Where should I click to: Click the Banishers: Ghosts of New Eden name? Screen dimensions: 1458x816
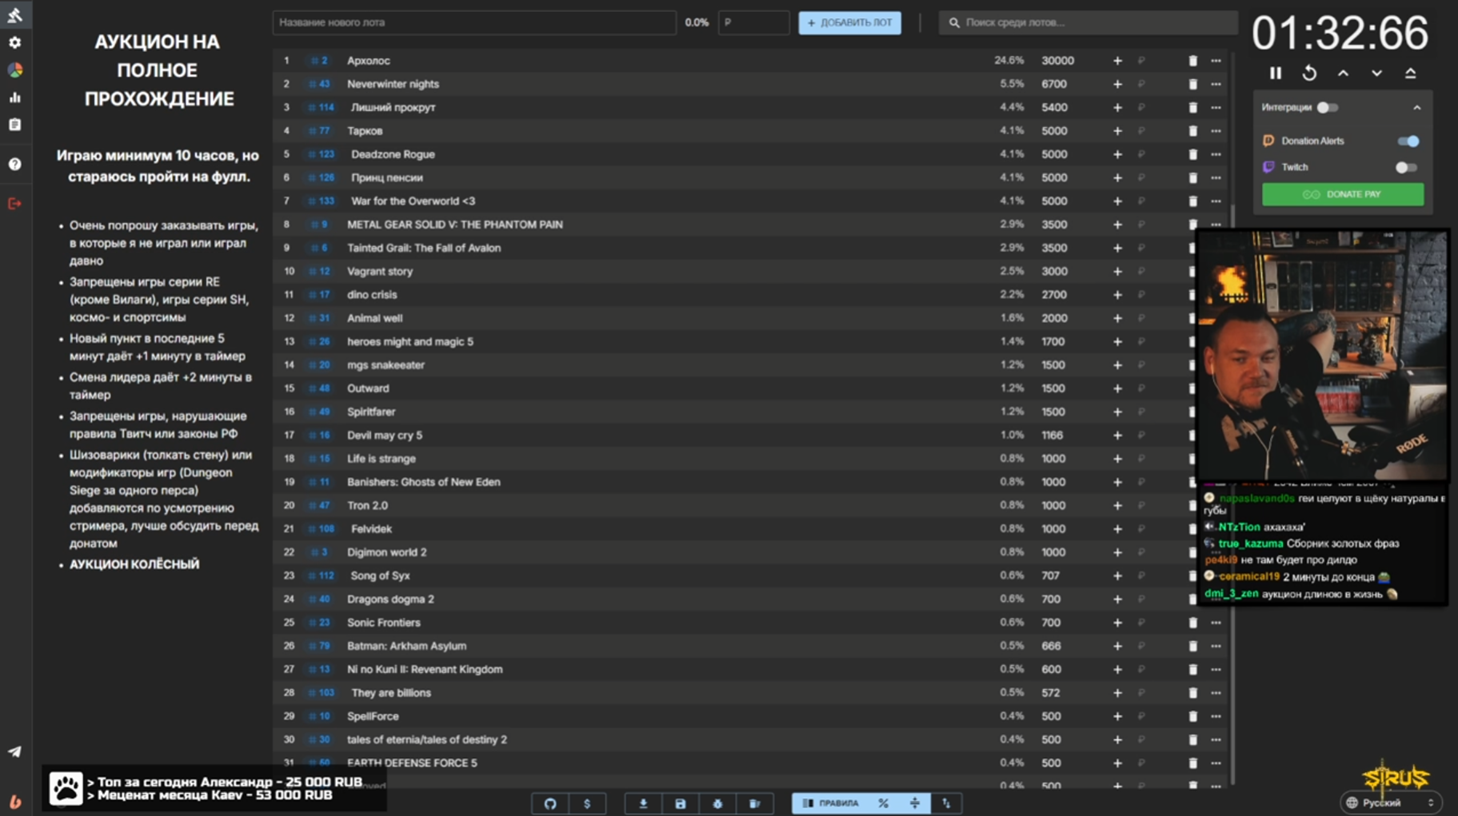click(423, 482)
